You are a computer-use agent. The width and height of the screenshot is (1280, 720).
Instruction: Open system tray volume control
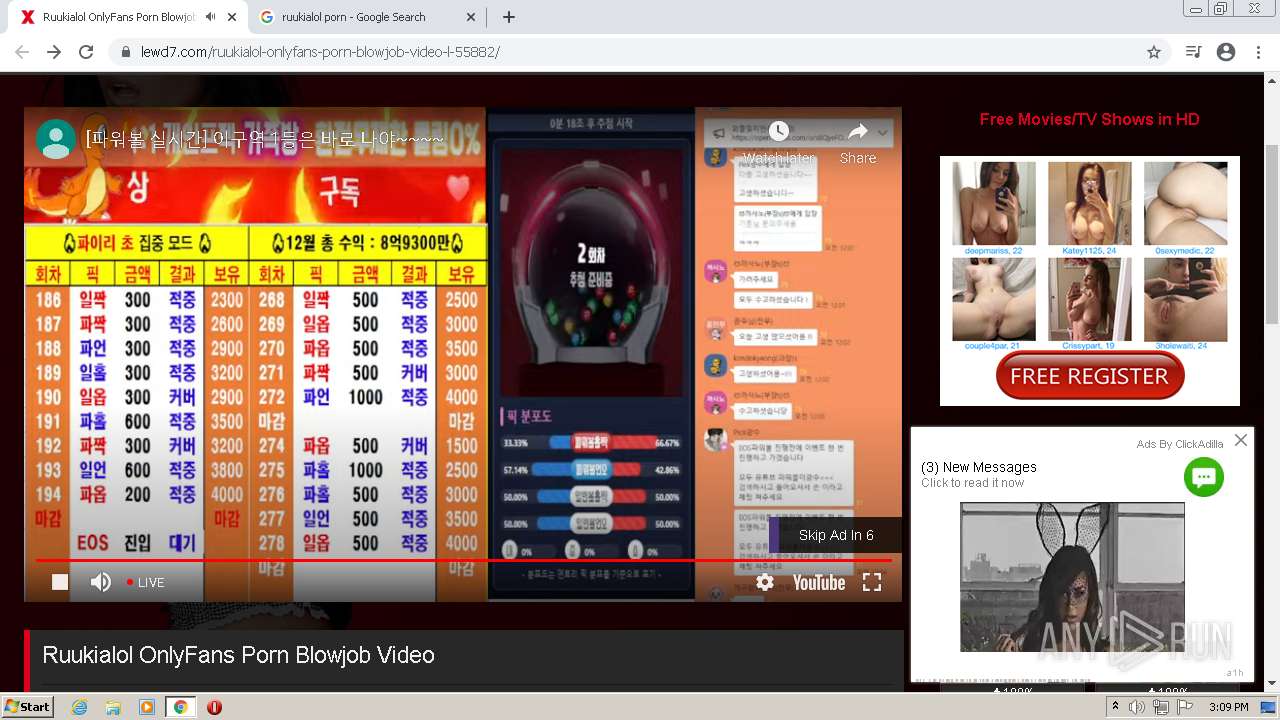(1137, 707)
